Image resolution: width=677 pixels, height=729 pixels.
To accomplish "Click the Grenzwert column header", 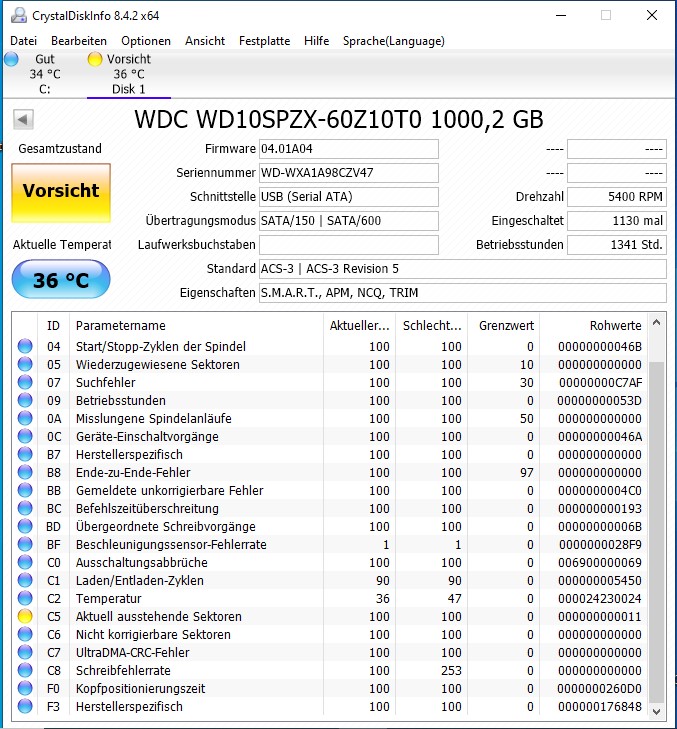I will click(x=504, y=325).
